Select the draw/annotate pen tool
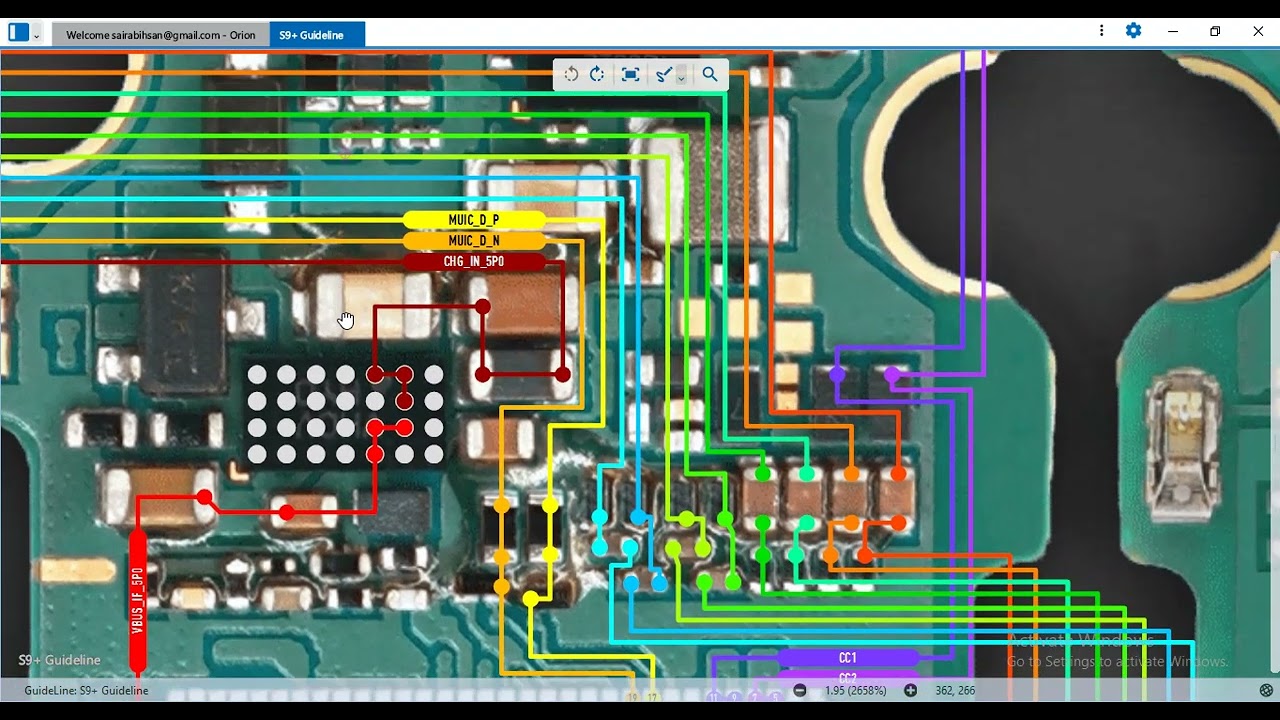1280x720 pixels. pyautogui.click(x=663, y=75)
